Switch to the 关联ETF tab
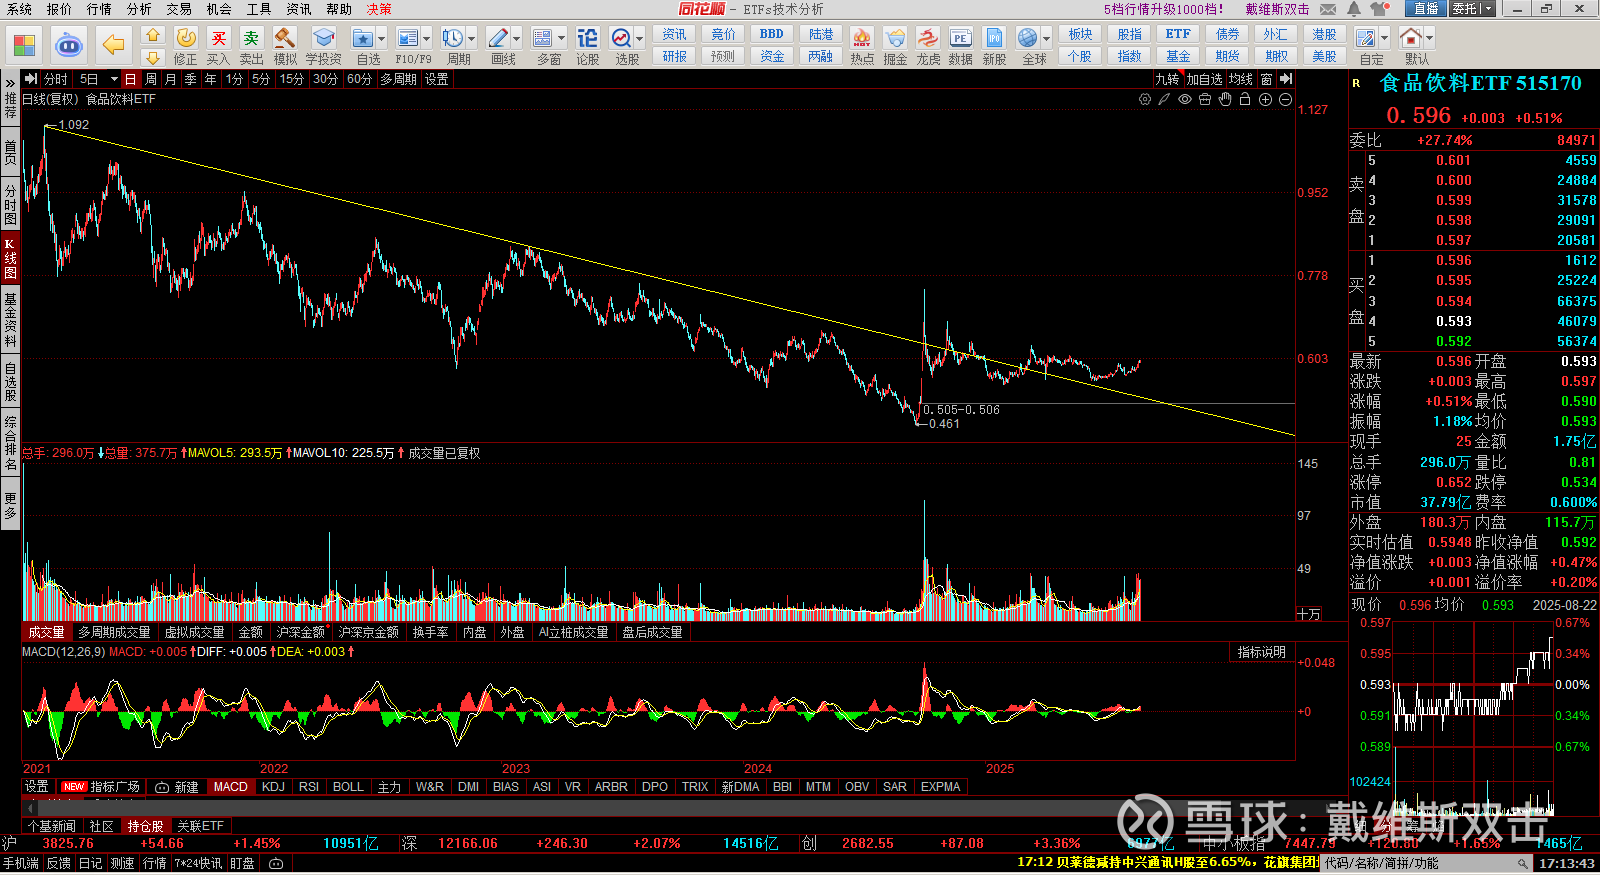 click(200, 826)
